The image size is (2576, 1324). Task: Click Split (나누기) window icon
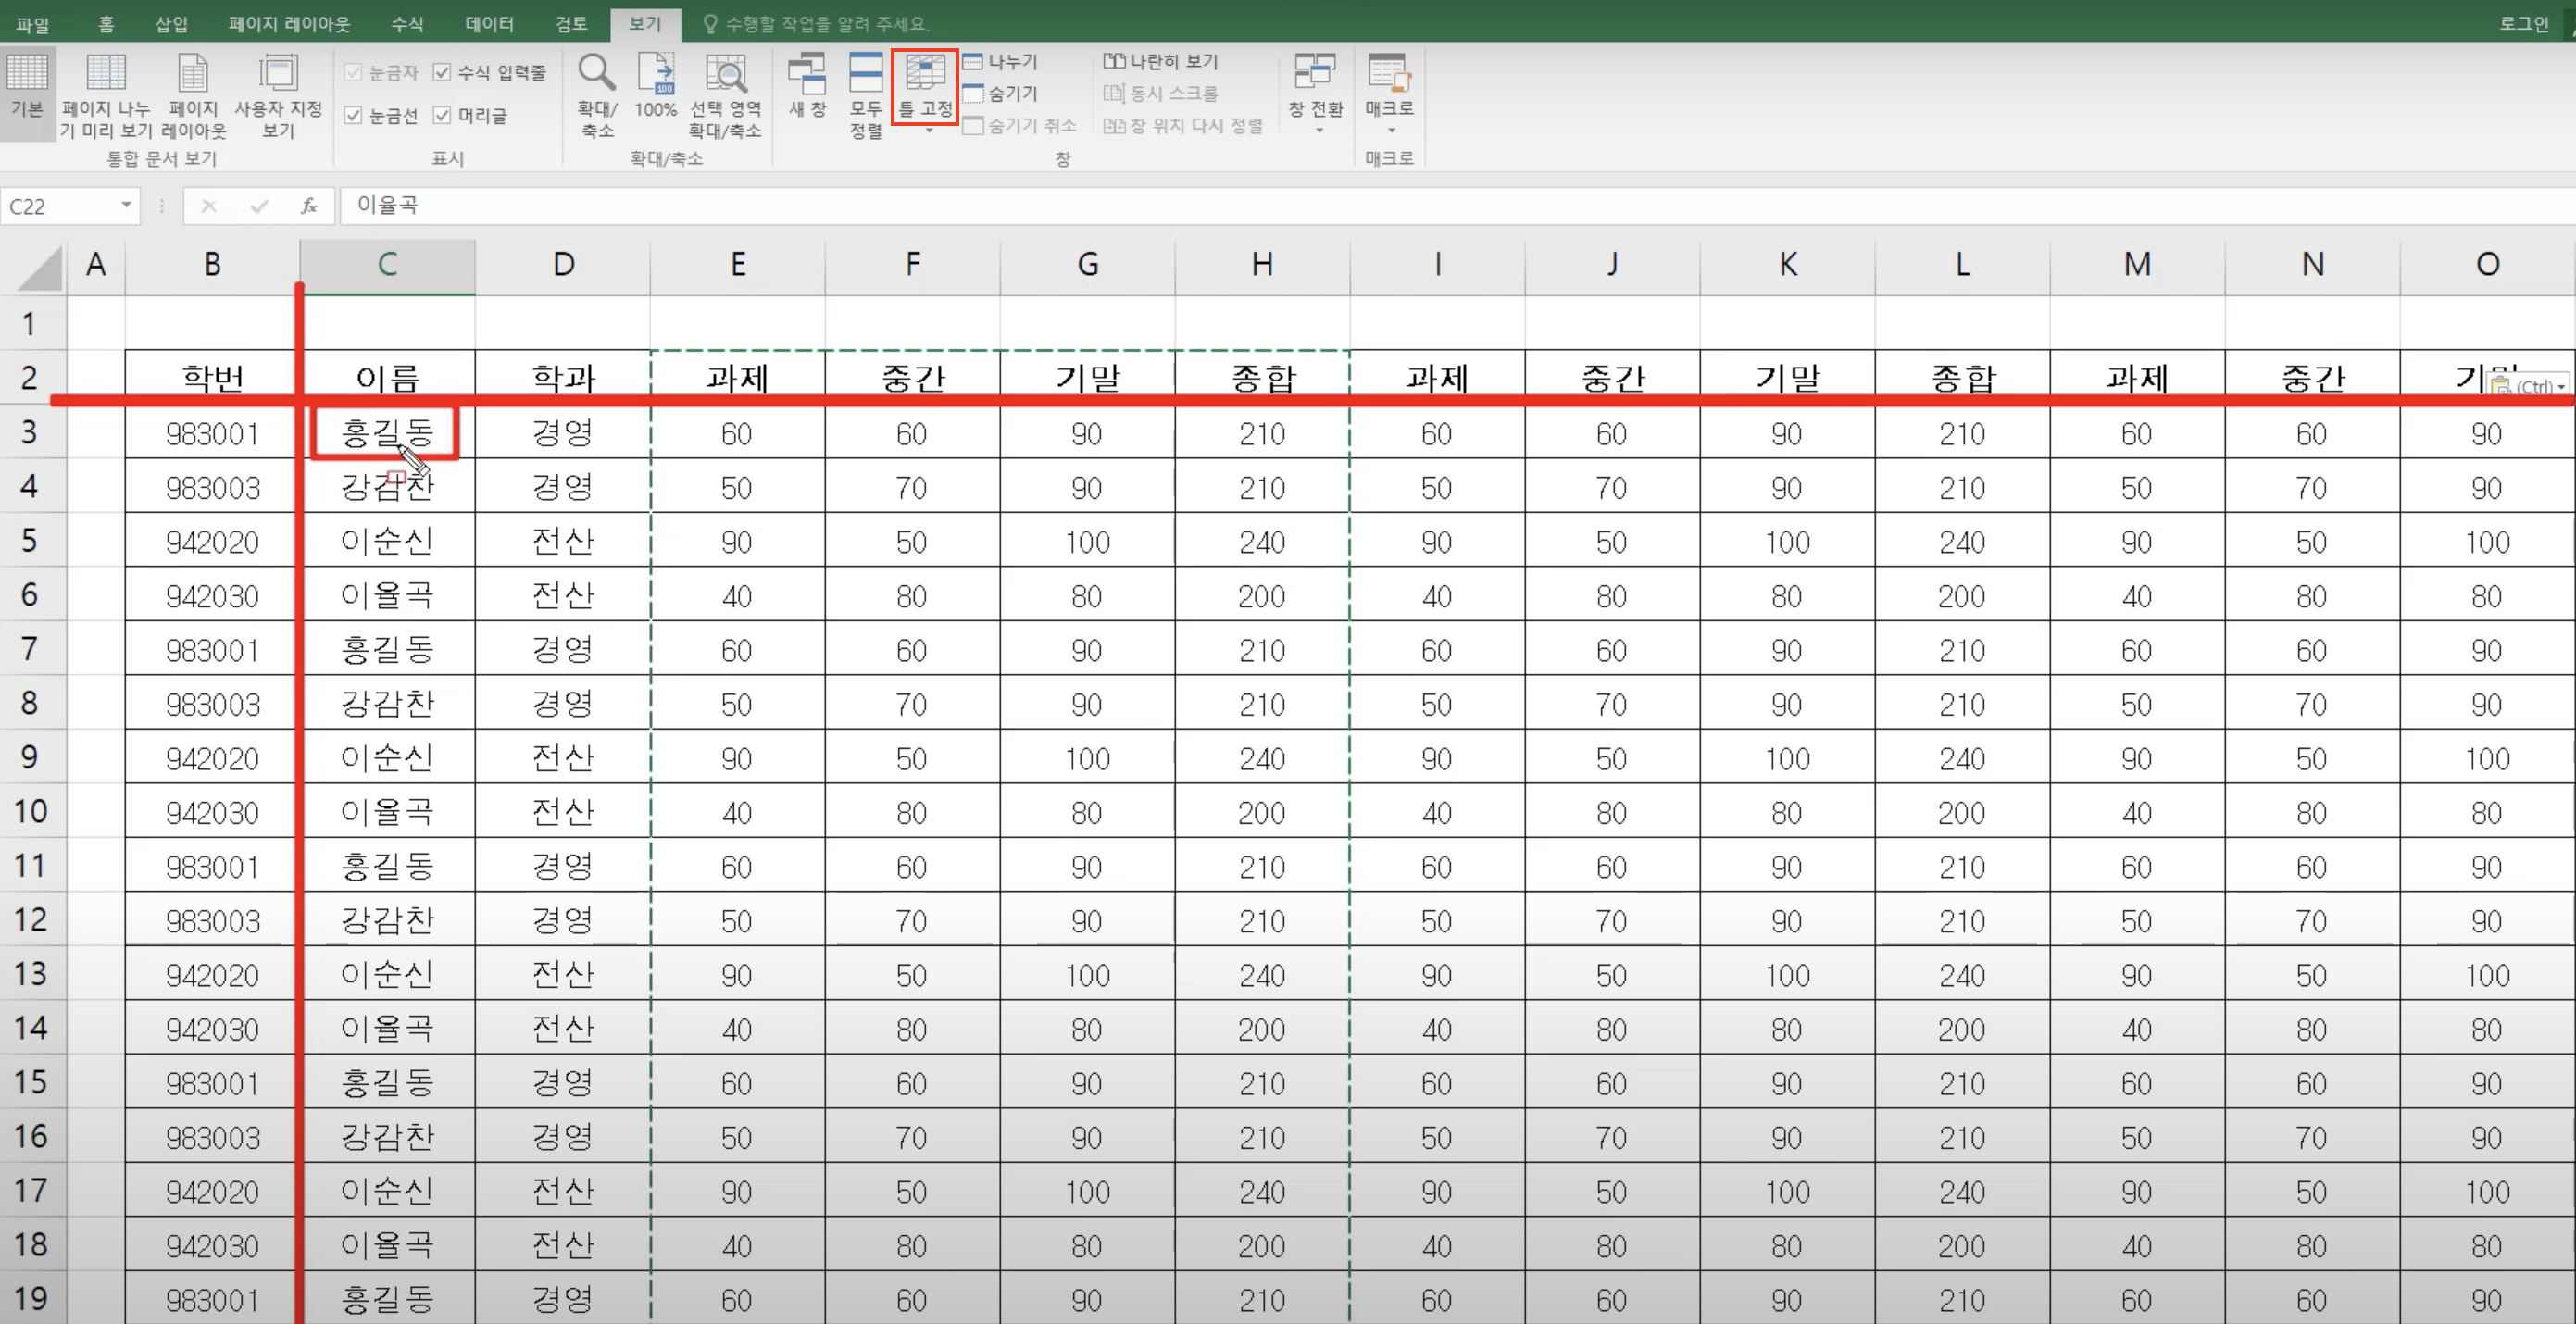tap(972, 62)
